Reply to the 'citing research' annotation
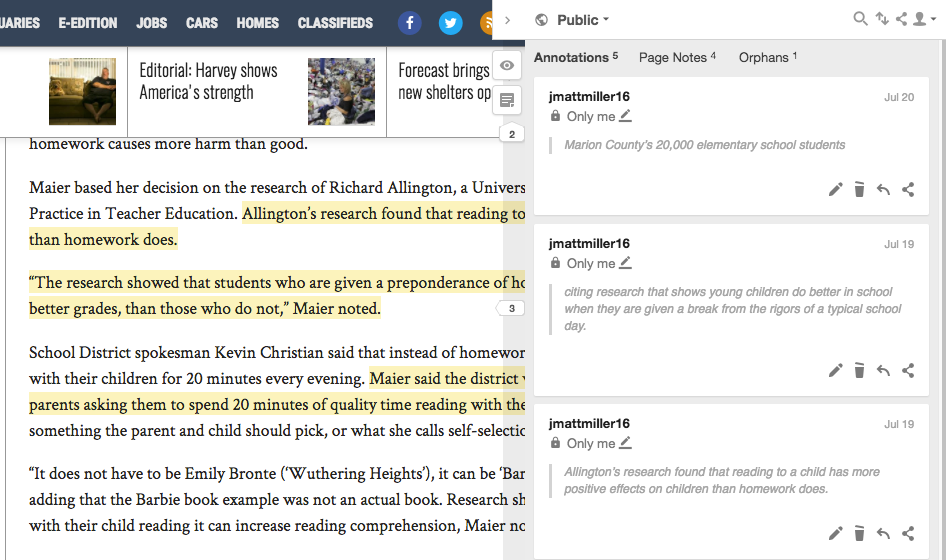 point(883,371)
